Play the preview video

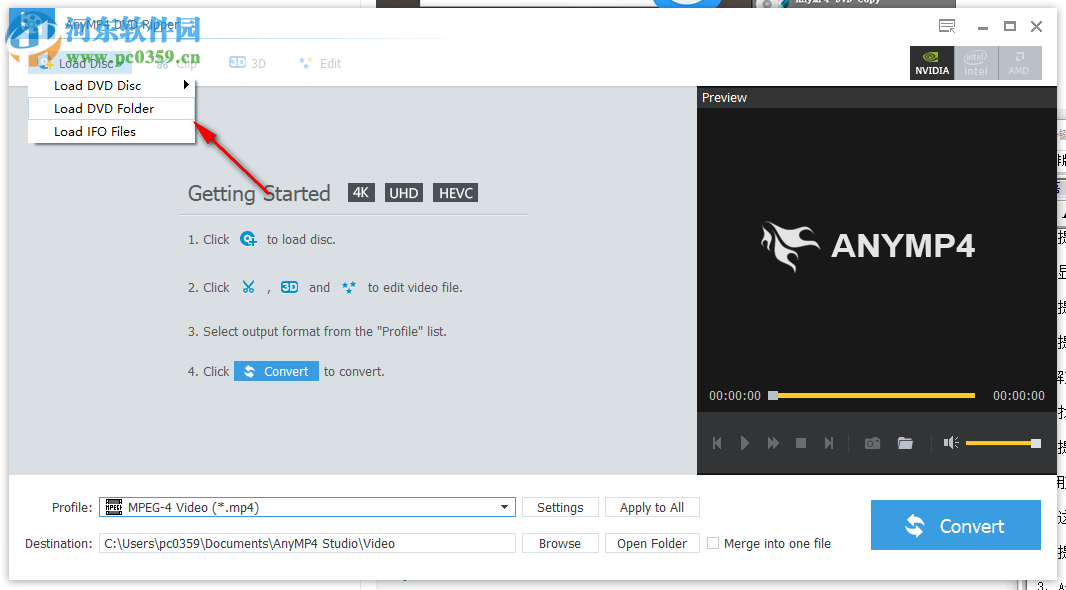744,443
